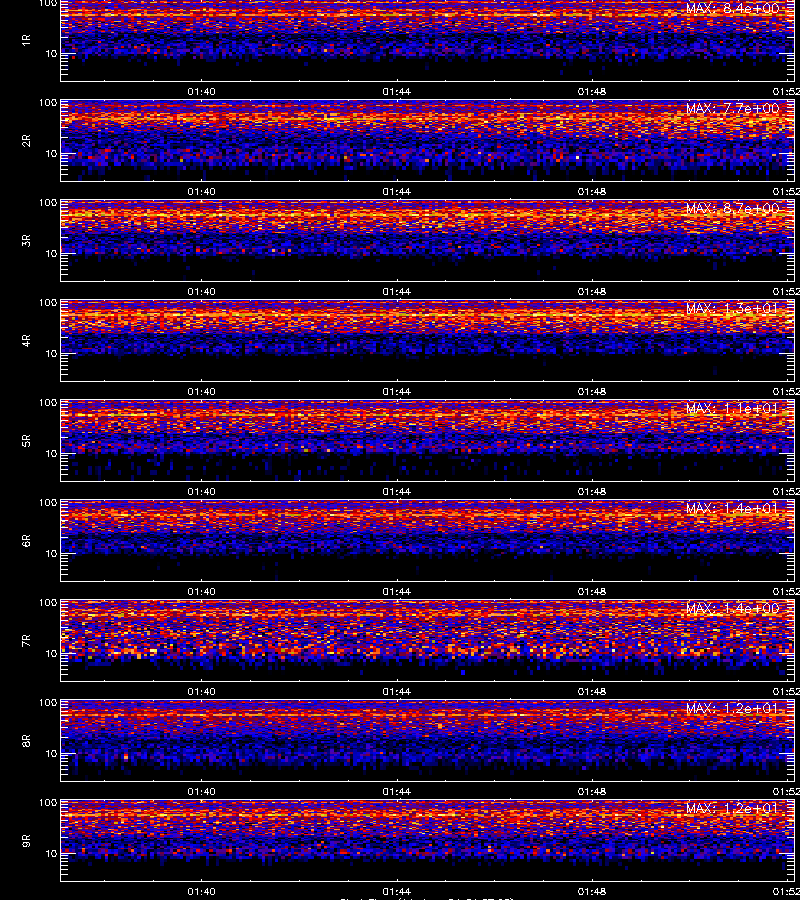Select the MAX: 1.2e+01 annotation in 9R panel
Image resolution: width=800 pixels, height=900 pixels.
[732, 809]
